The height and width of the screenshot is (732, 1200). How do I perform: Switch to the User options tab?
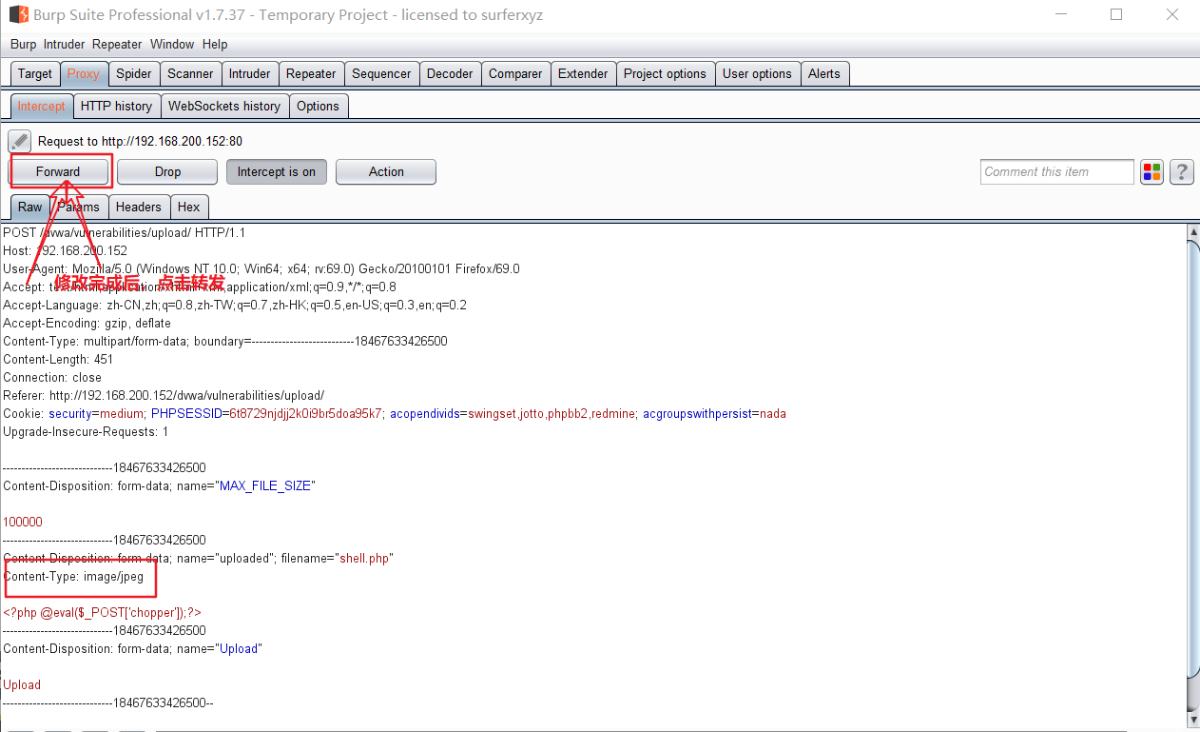(x=757, y=74)
